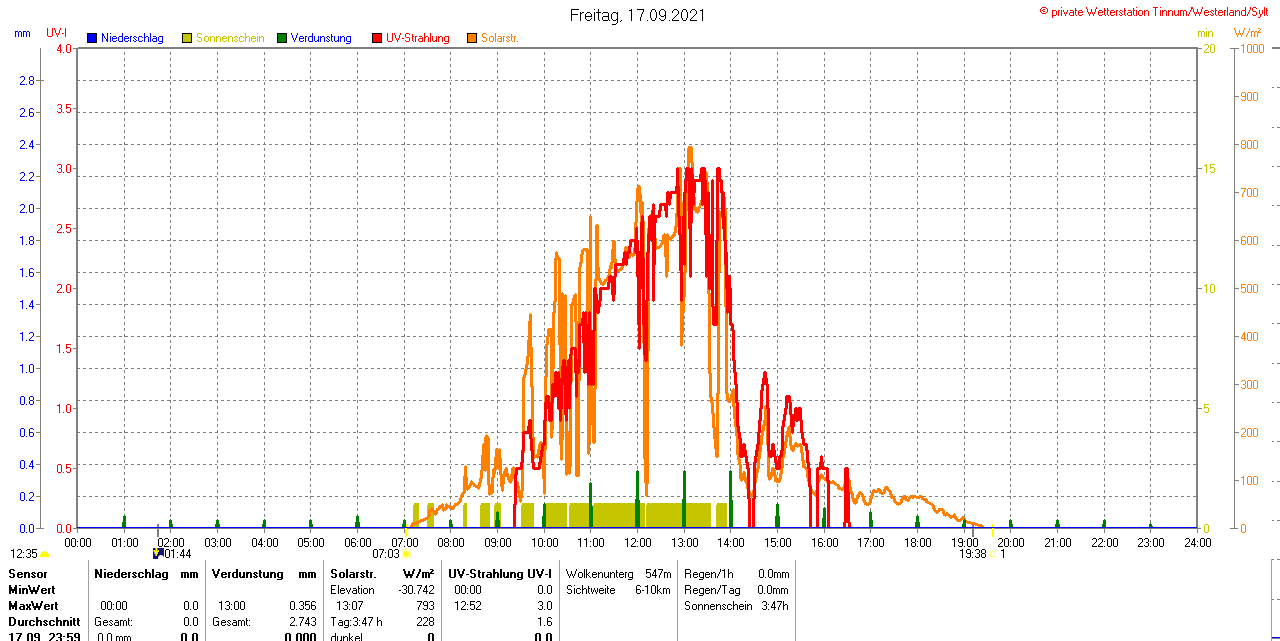Image resolution: width=1280 pixels, height=641 pixels.
Task: Click the orange Solarstr. legend square
Action: [x=472, y=38]
